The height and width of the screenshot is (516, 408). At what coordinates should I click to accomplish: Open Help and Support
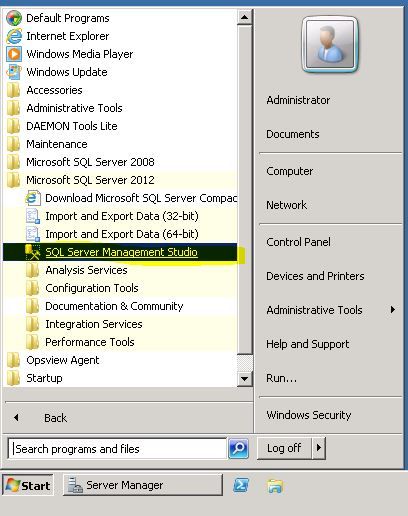308,344
